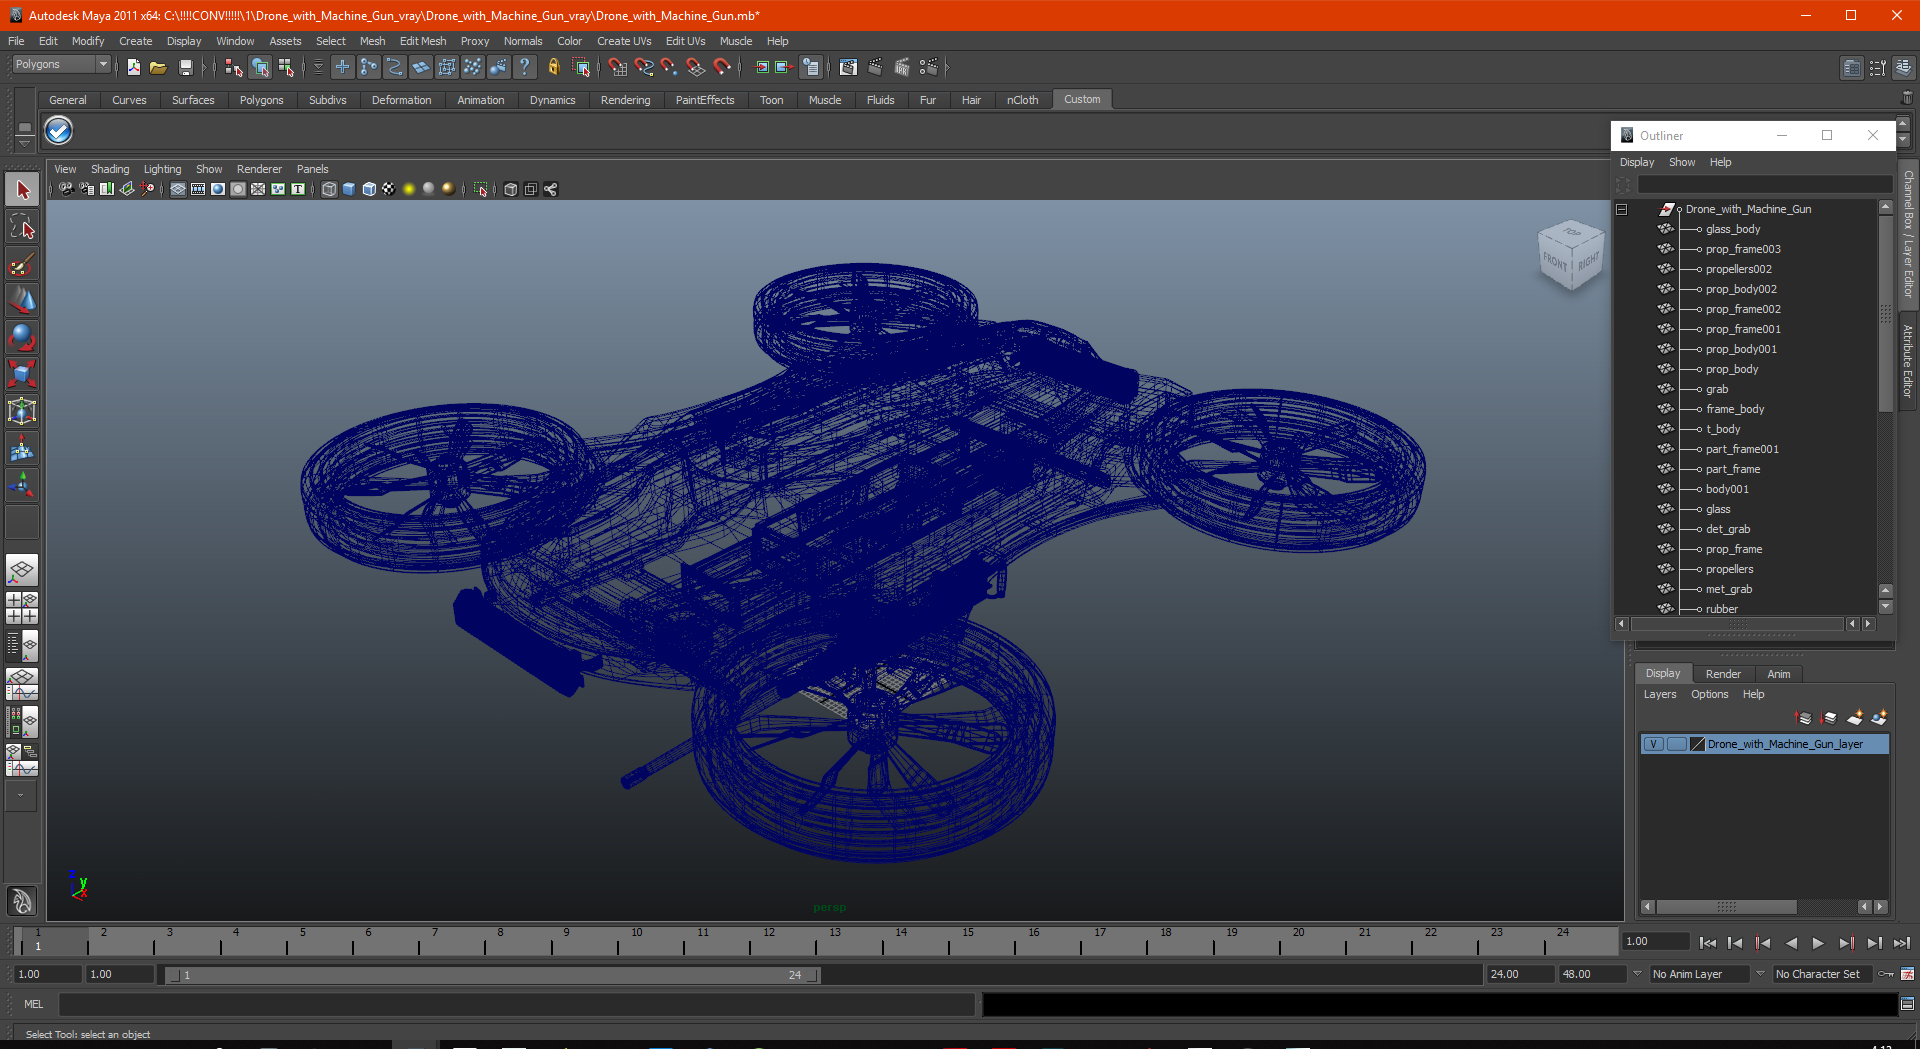This screenshot has width=1920, height=1049.
Task: Click the Open Scene folder icon
Action: click(x=158, y=67)
